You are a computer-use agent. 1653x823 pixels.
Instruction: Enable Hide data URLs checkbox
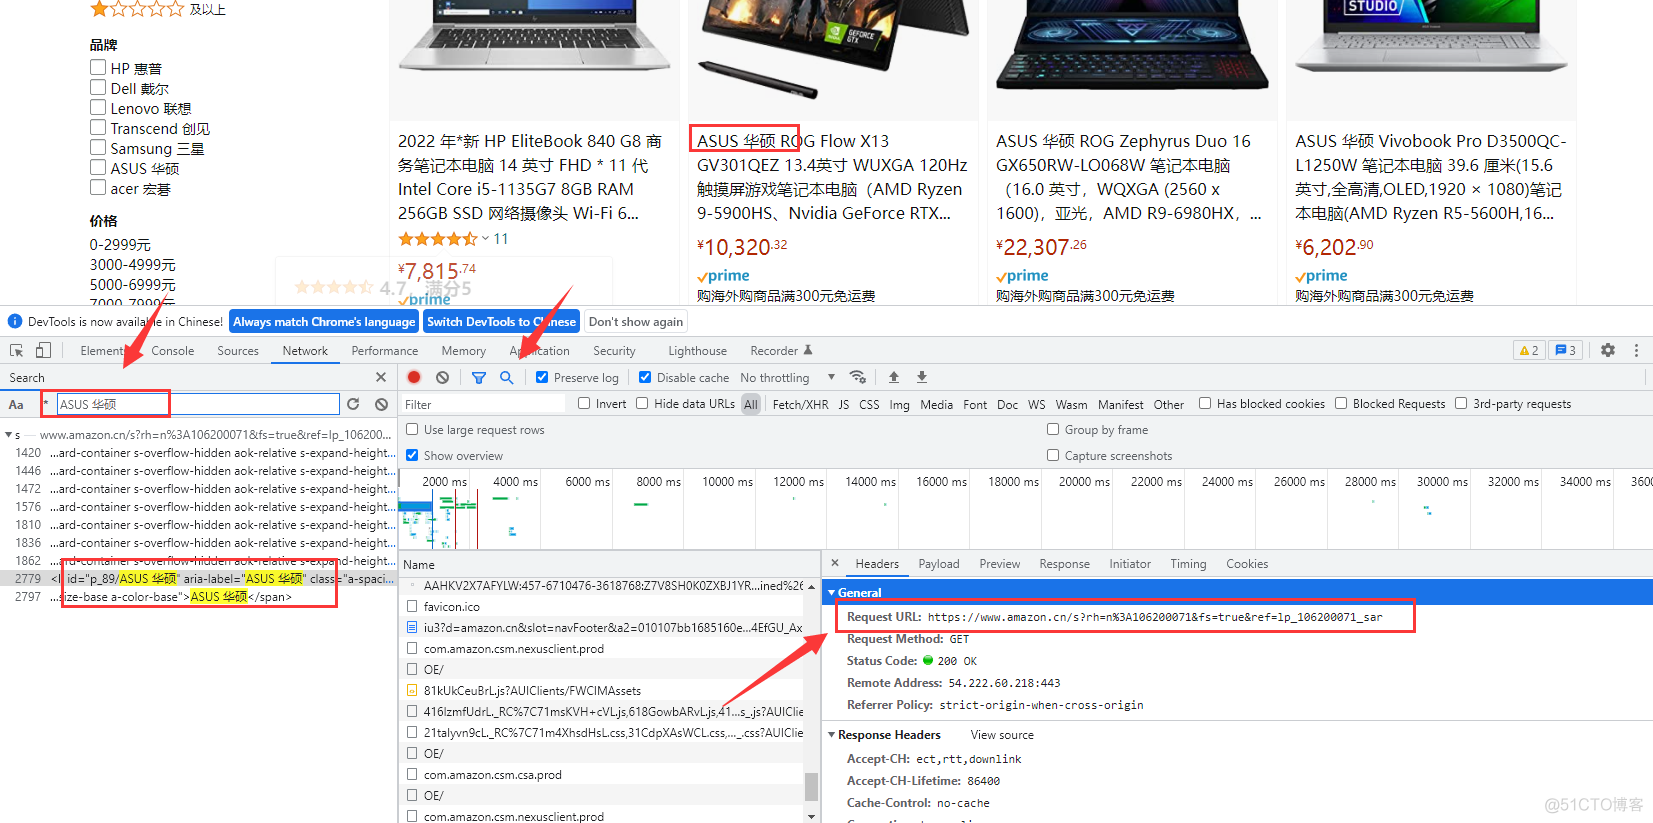click(x=642, y=403)
